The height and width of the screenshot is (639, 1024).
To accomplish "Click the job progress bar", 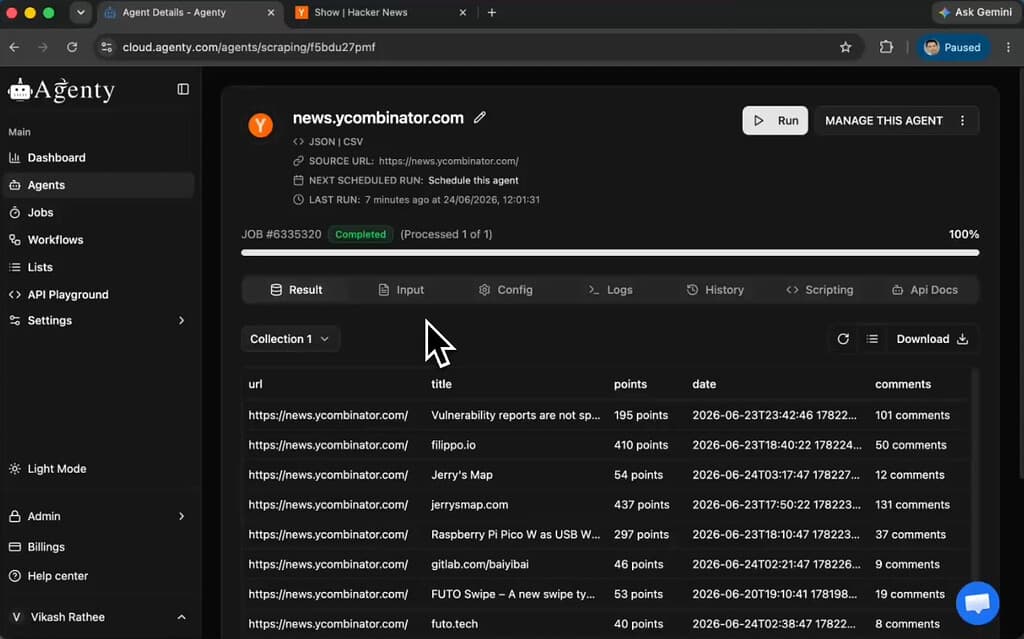I will coord(610,253).
